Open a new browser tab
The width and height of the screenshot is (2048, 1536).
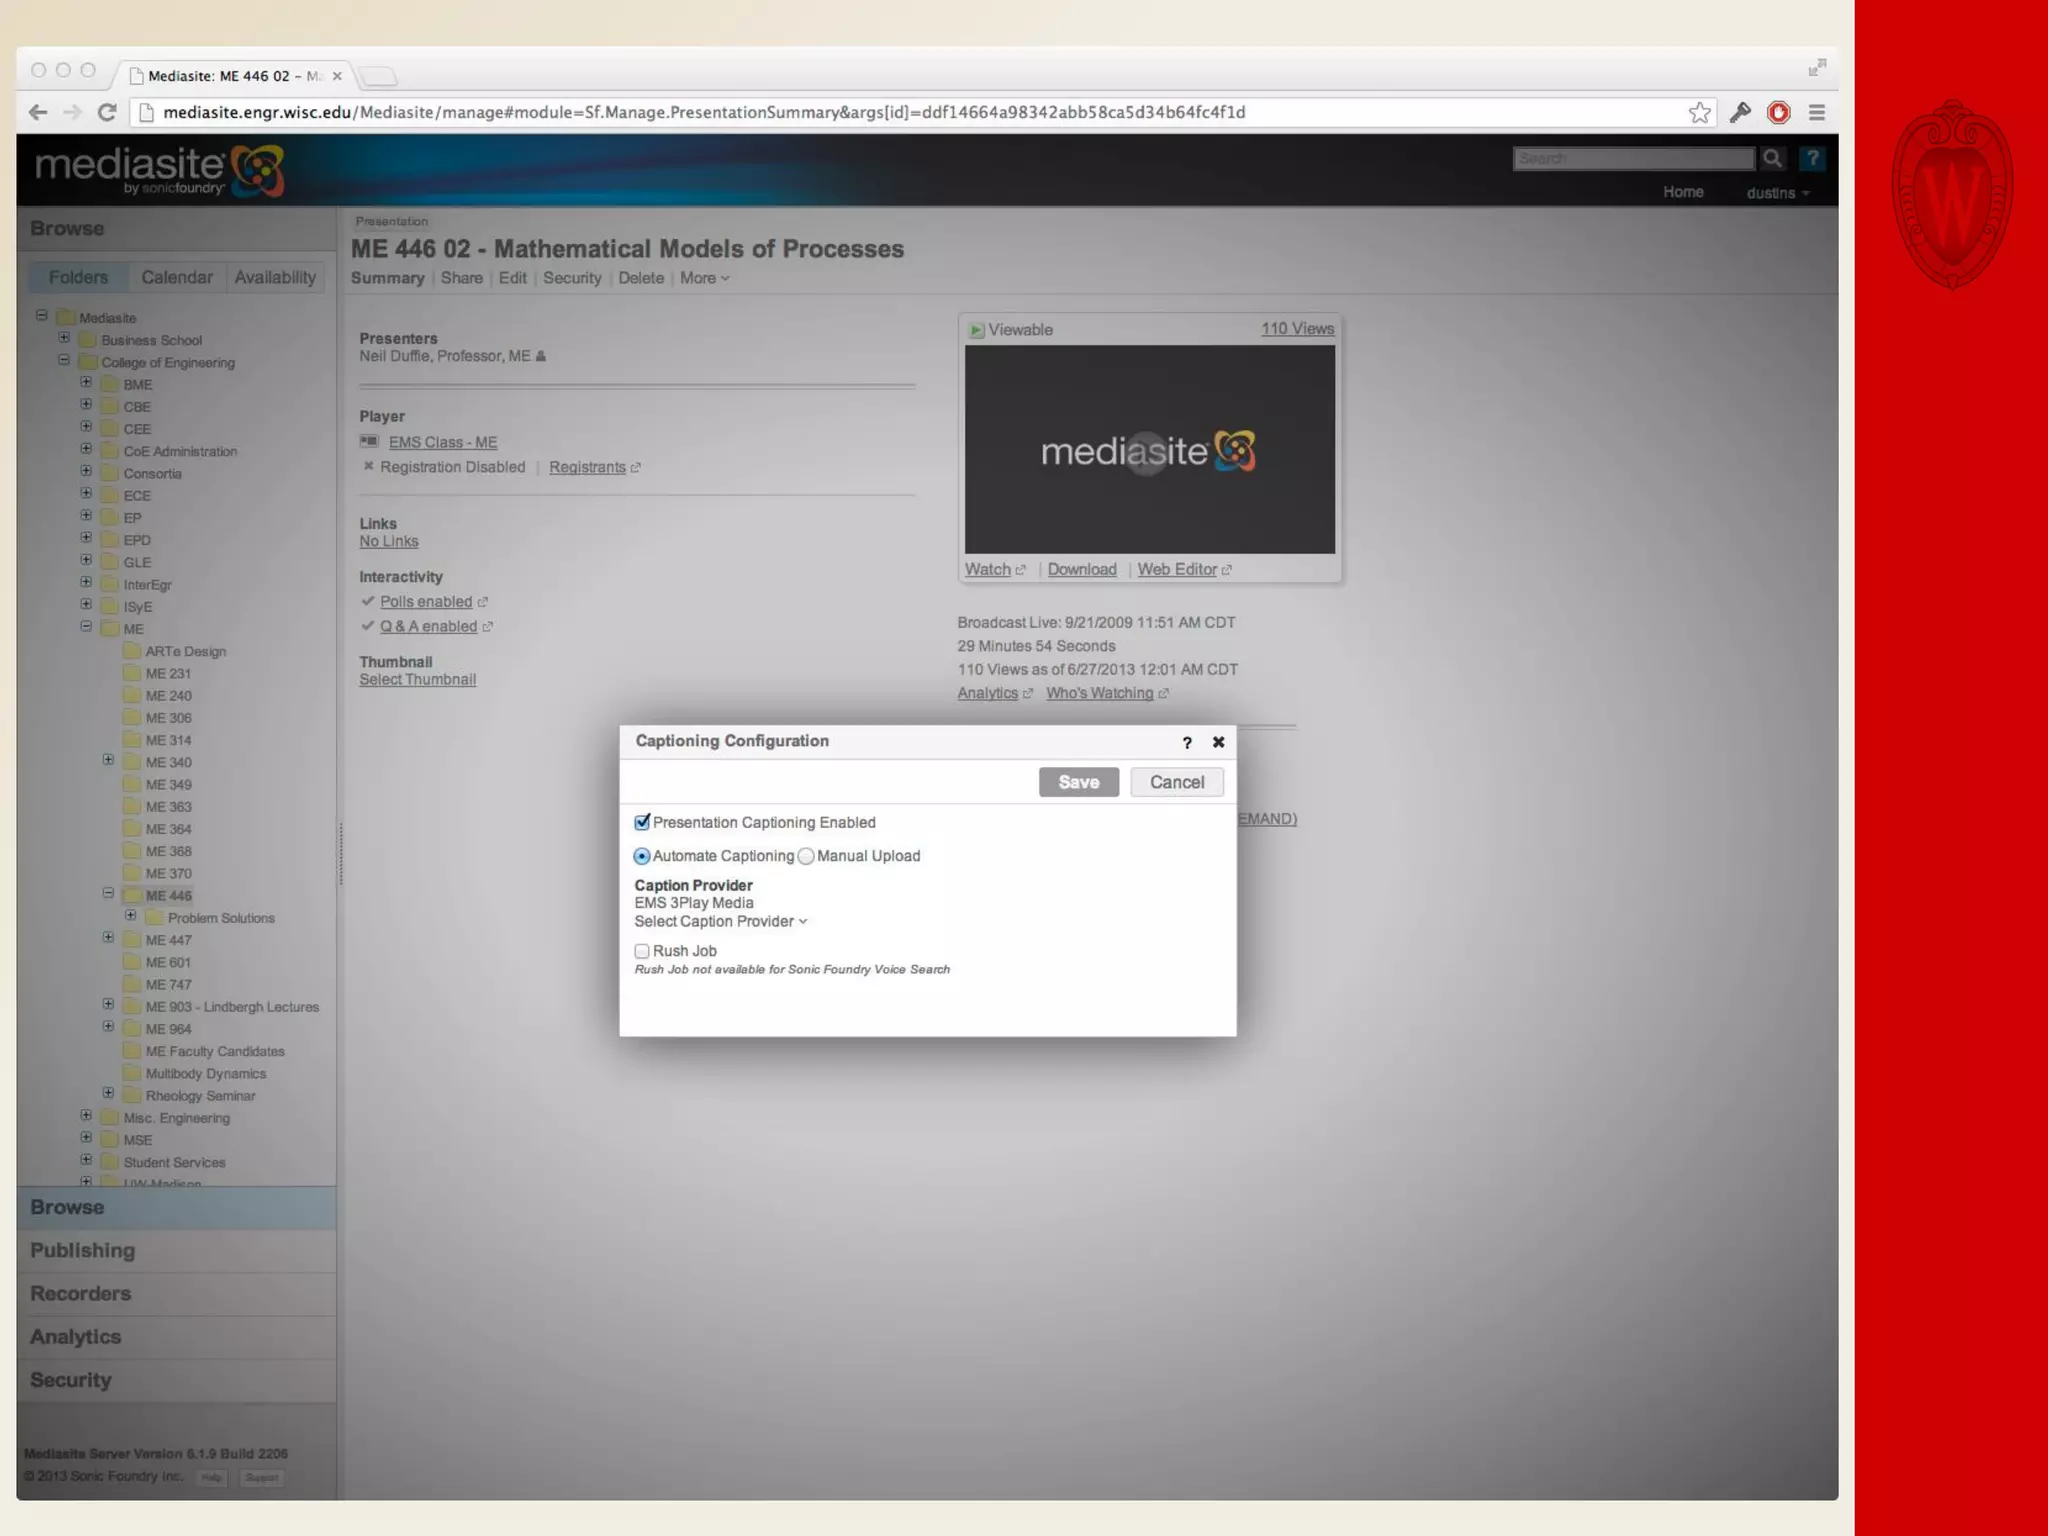pos(378,76)
